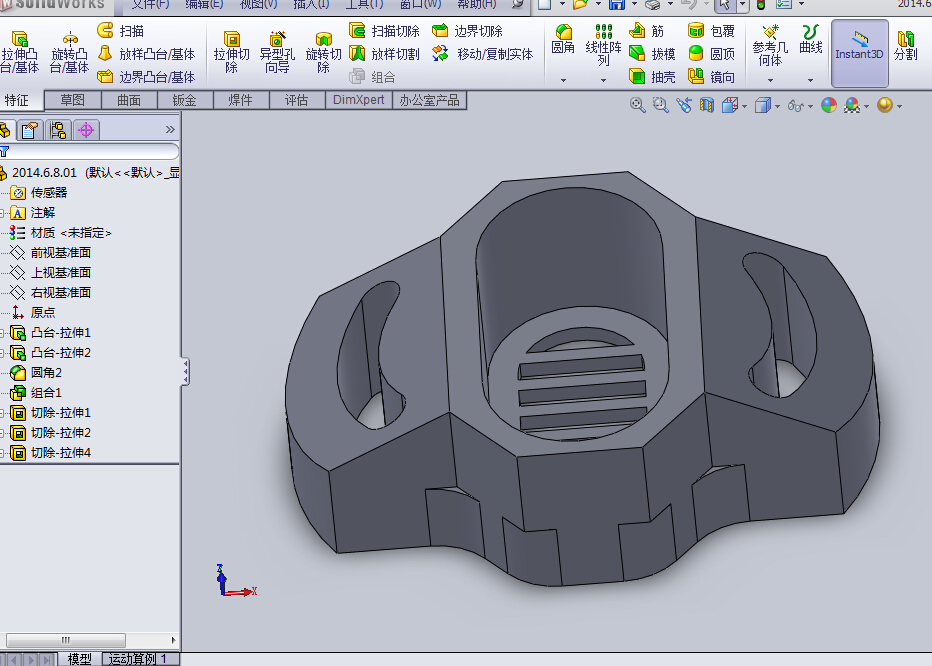Switch to the 钣金 sheet metal tab

(184, 100)
